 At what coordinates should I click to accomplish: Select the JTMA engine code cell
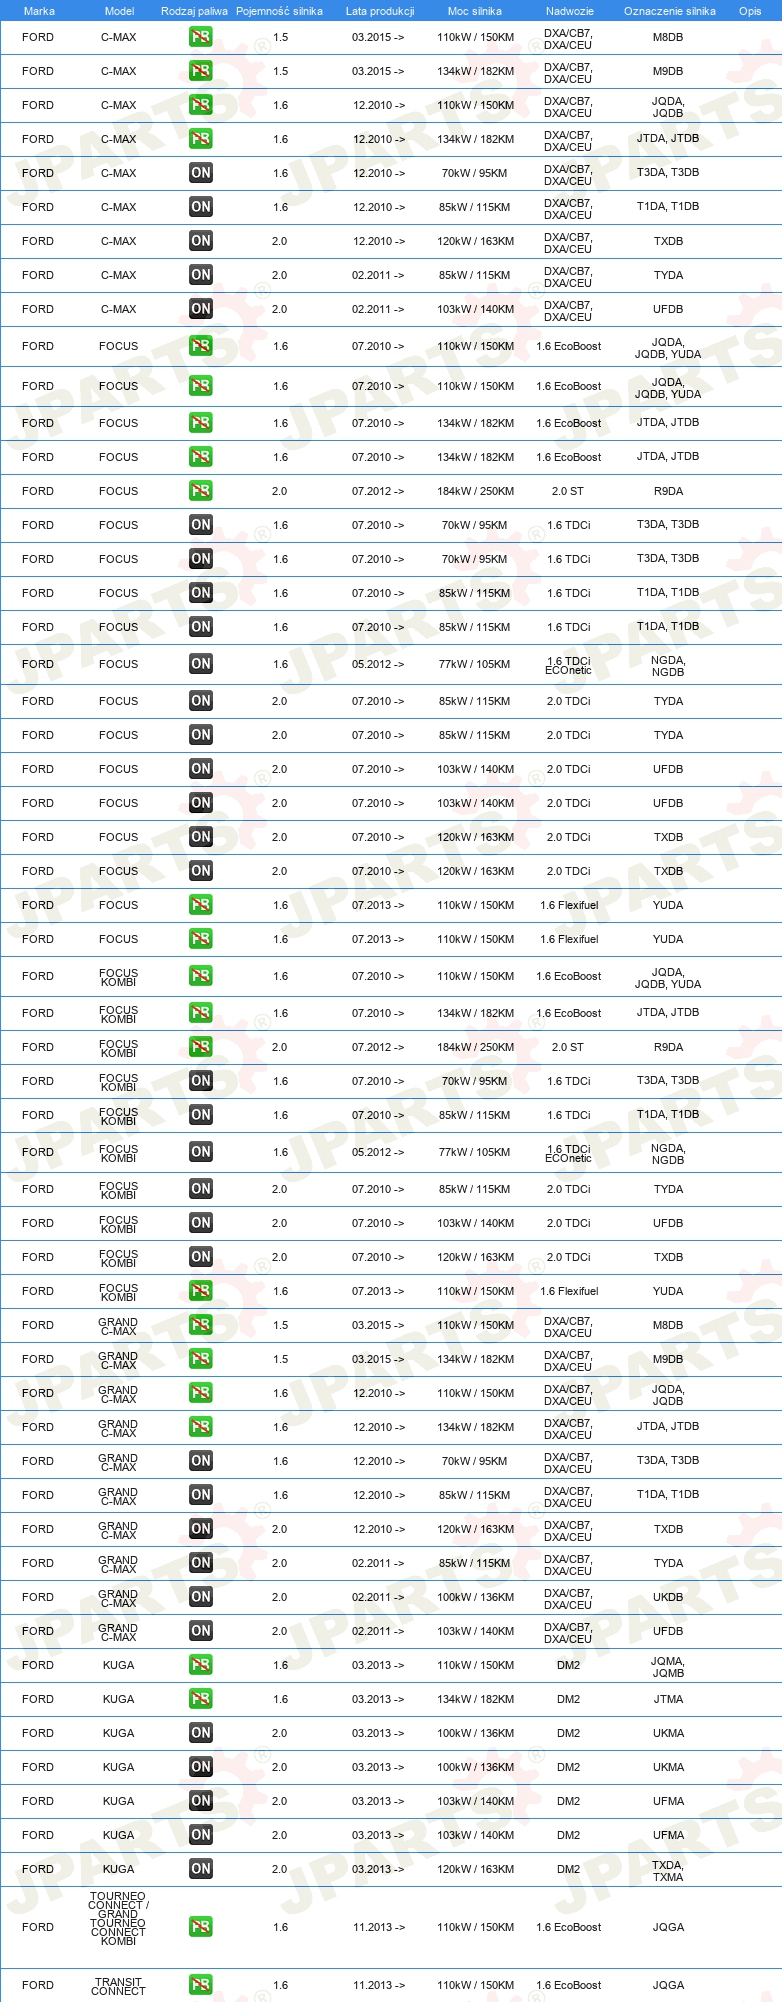point(668,1699)
